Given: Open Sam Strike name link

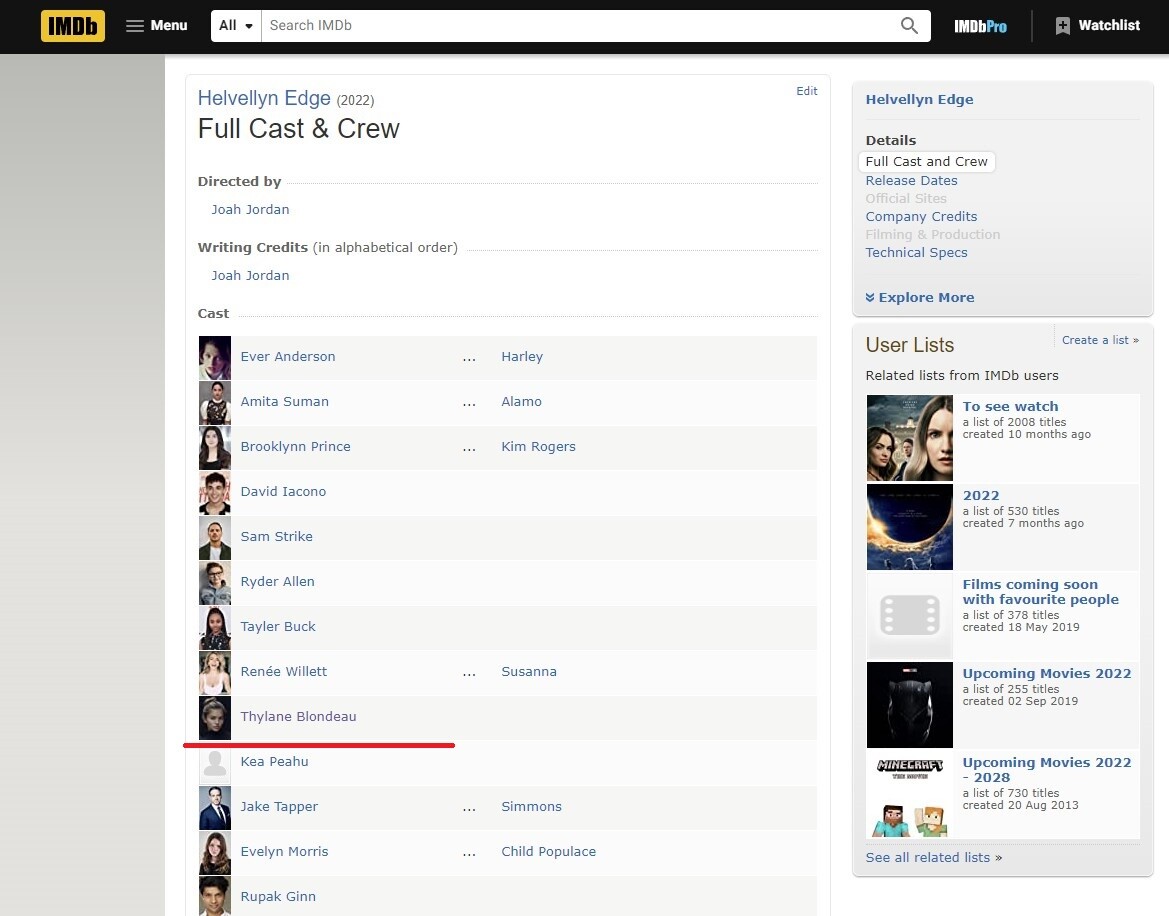Looking at the screenshot, I should pos(277,536).
